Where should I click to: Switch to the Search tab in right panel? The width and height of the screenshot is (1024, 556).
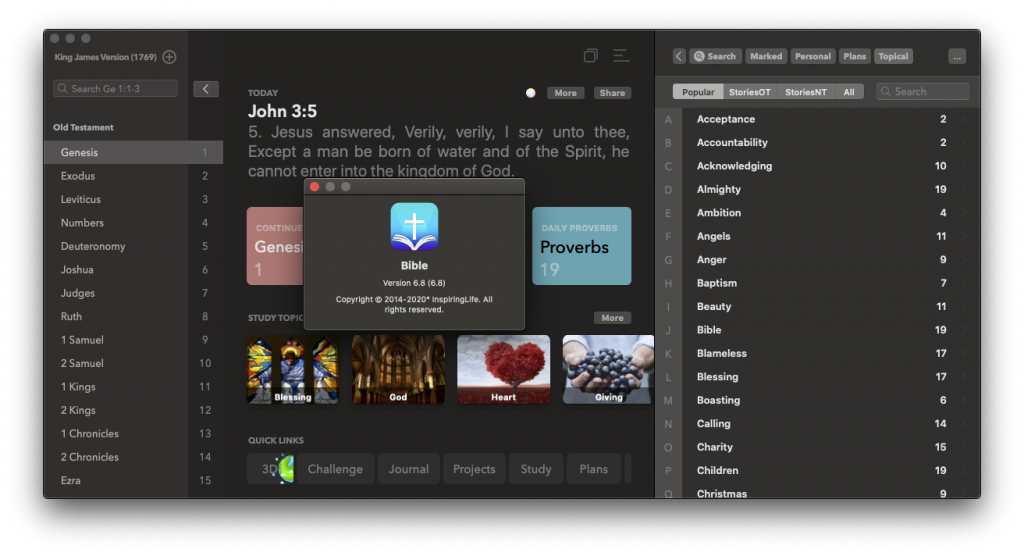tap(714, 56)
